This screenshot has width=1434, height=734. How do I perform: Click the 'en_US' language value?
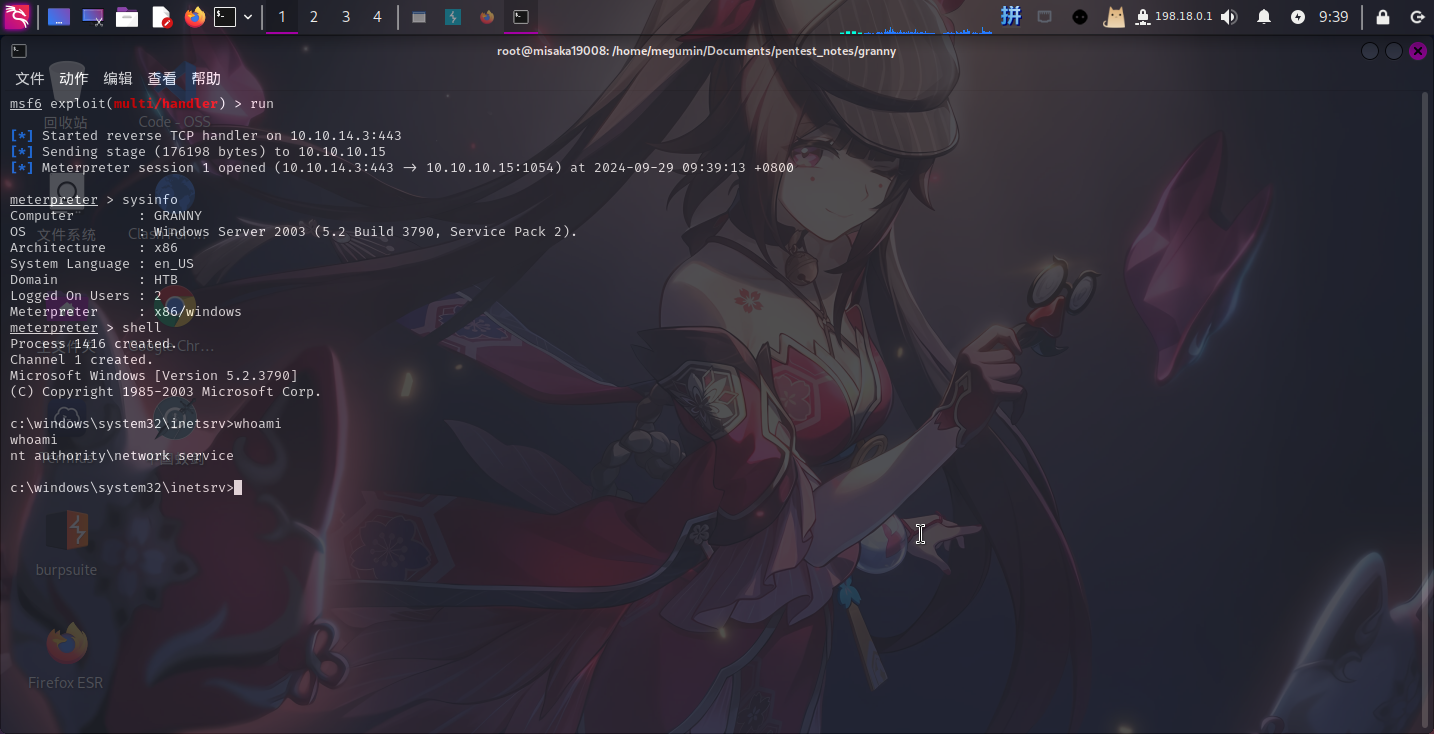coord(174,264)
